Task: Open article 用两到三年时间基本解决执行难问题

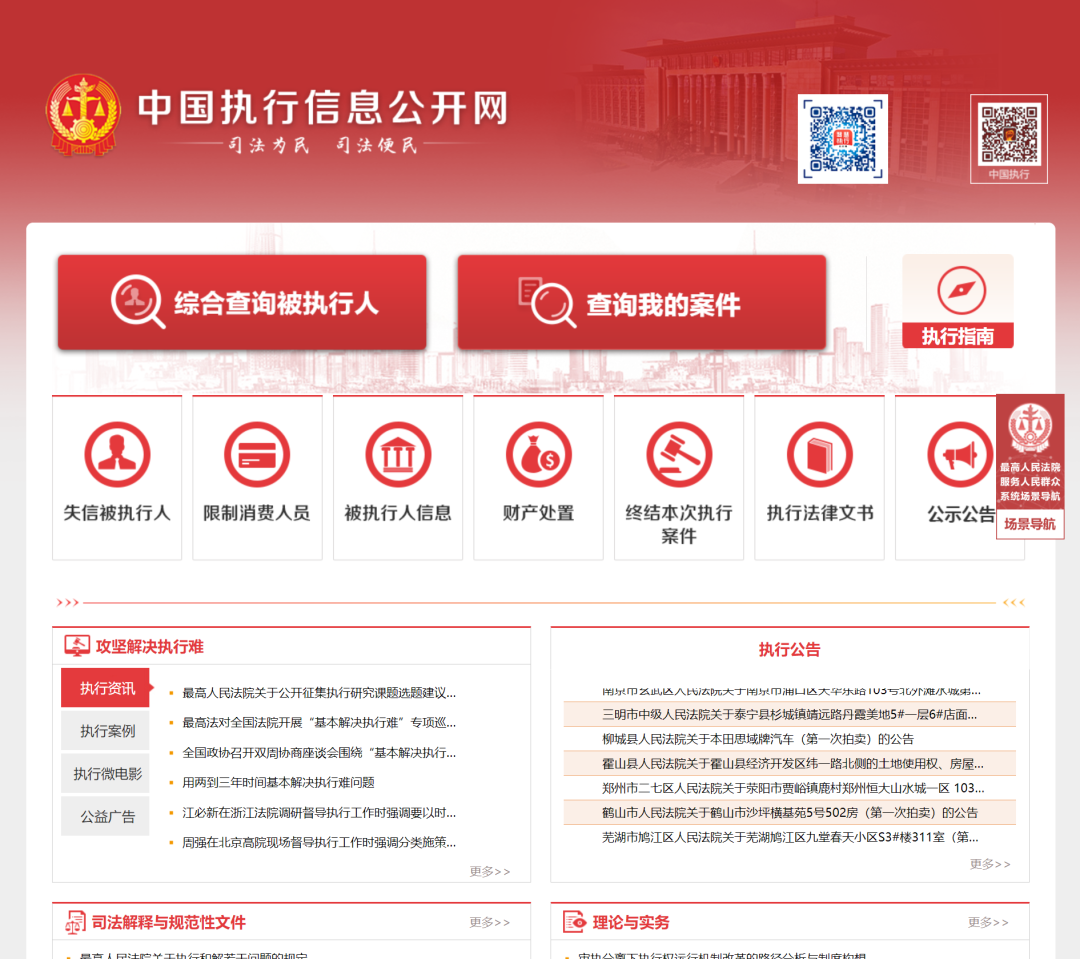Action: (278, 783)
